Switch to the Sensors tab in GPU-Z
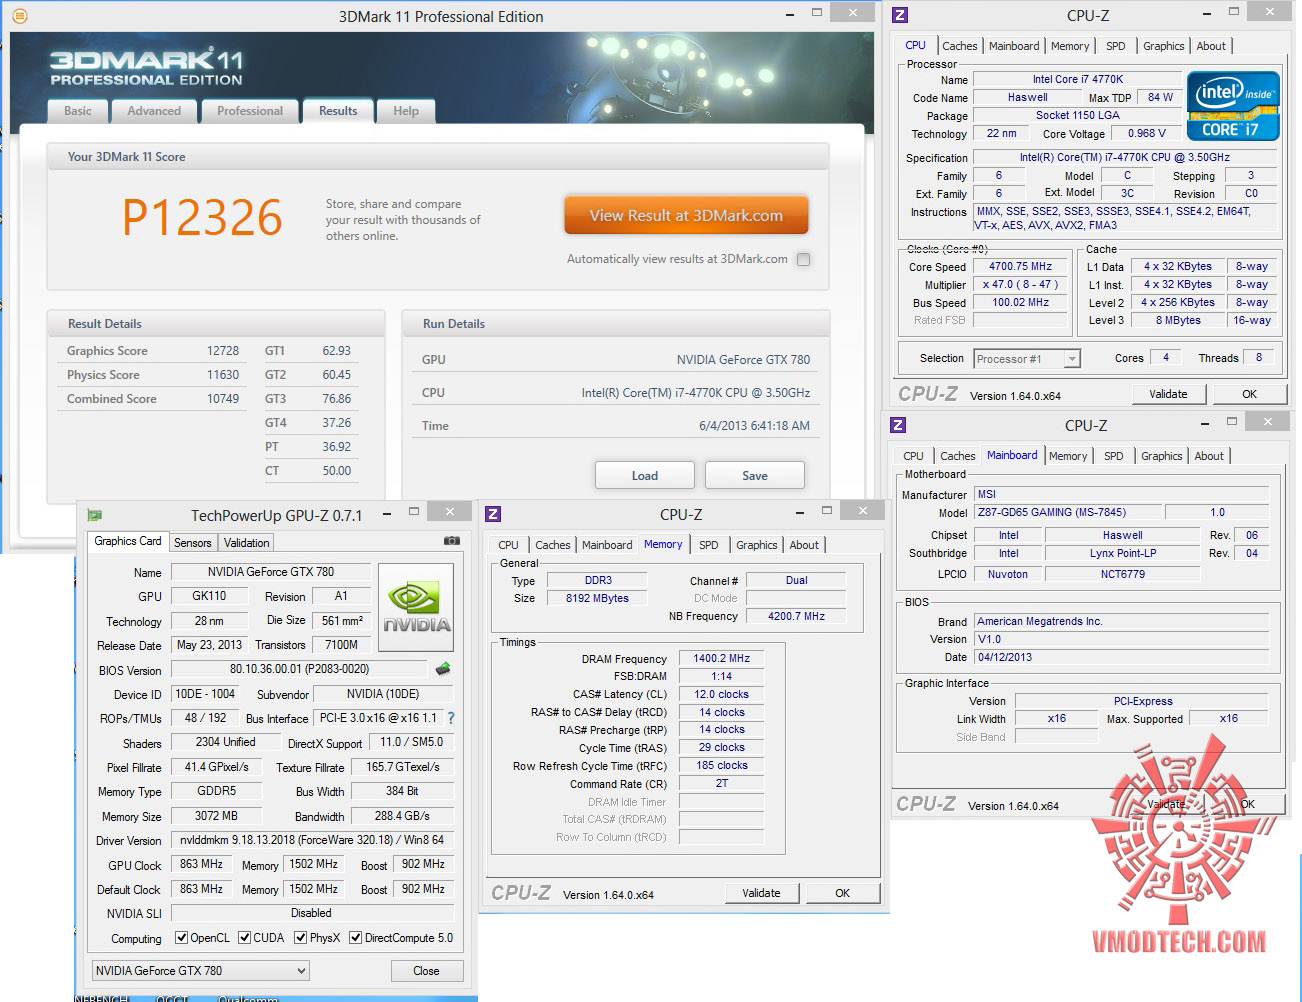The image size is (1302, 1002). point(193,543)
